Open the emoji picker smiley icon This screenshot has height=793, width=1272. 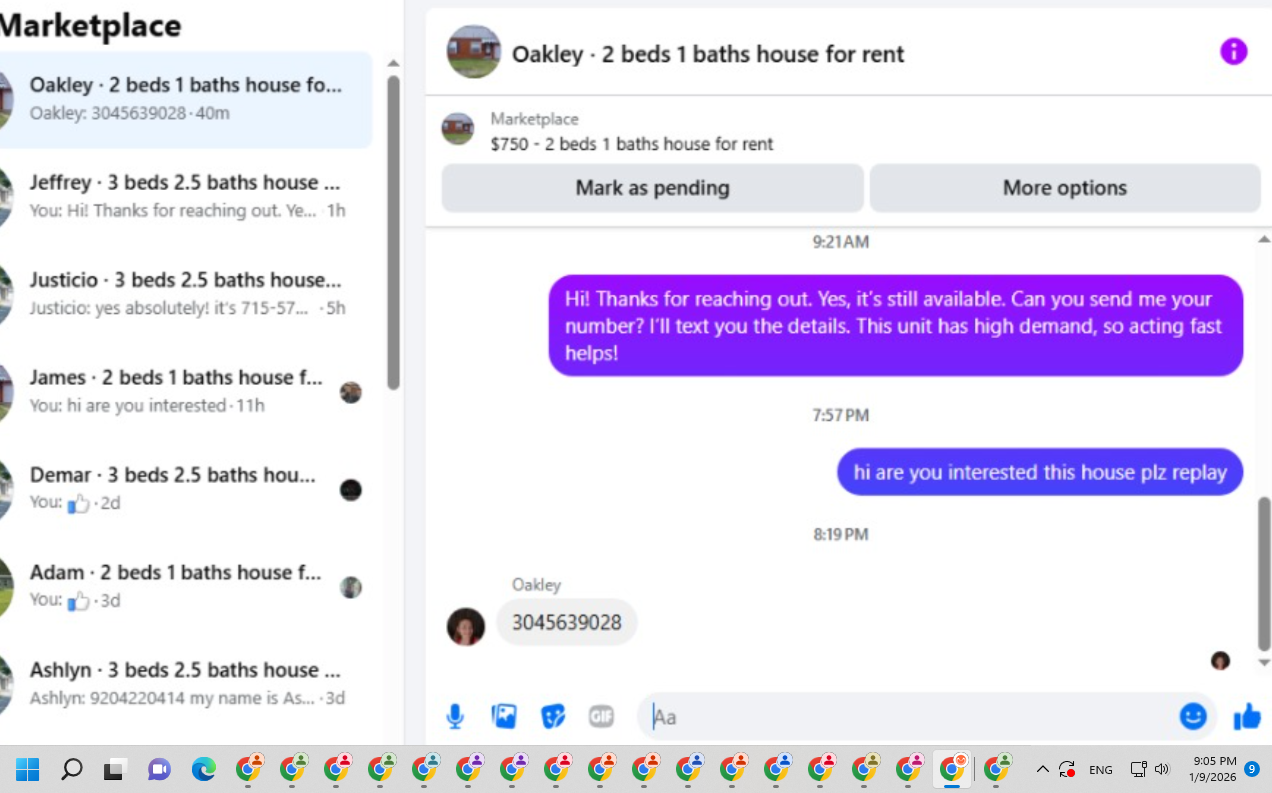pyautogui.click(x=1192, y=716)
